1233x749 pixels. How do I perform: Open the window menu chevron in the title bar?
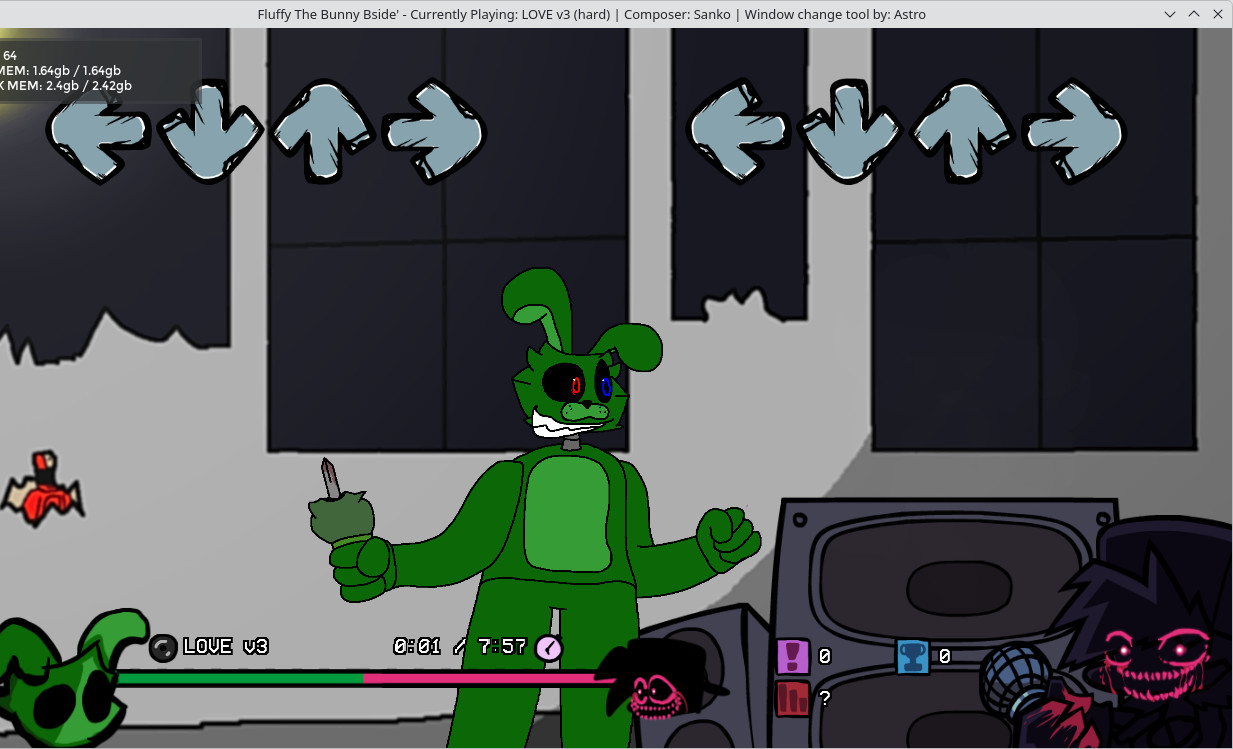click(1170, 14)
